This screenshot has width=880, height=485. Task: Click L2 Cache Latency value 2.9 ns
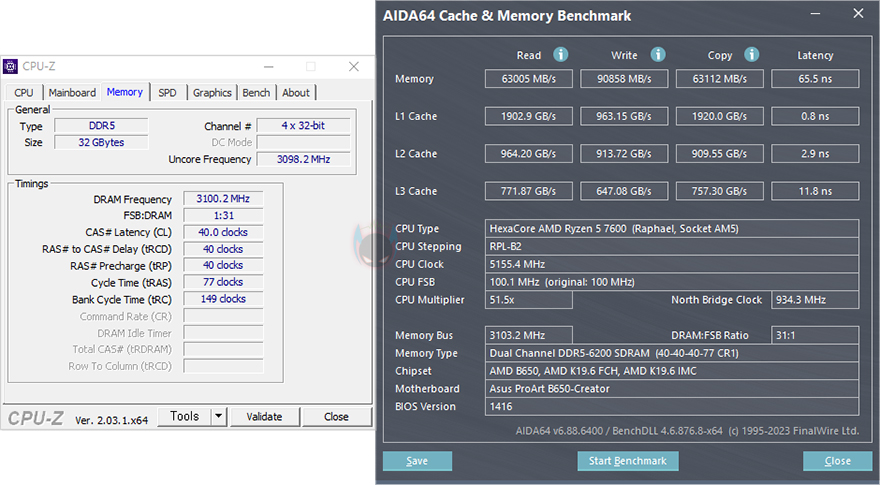pos(815,153)
